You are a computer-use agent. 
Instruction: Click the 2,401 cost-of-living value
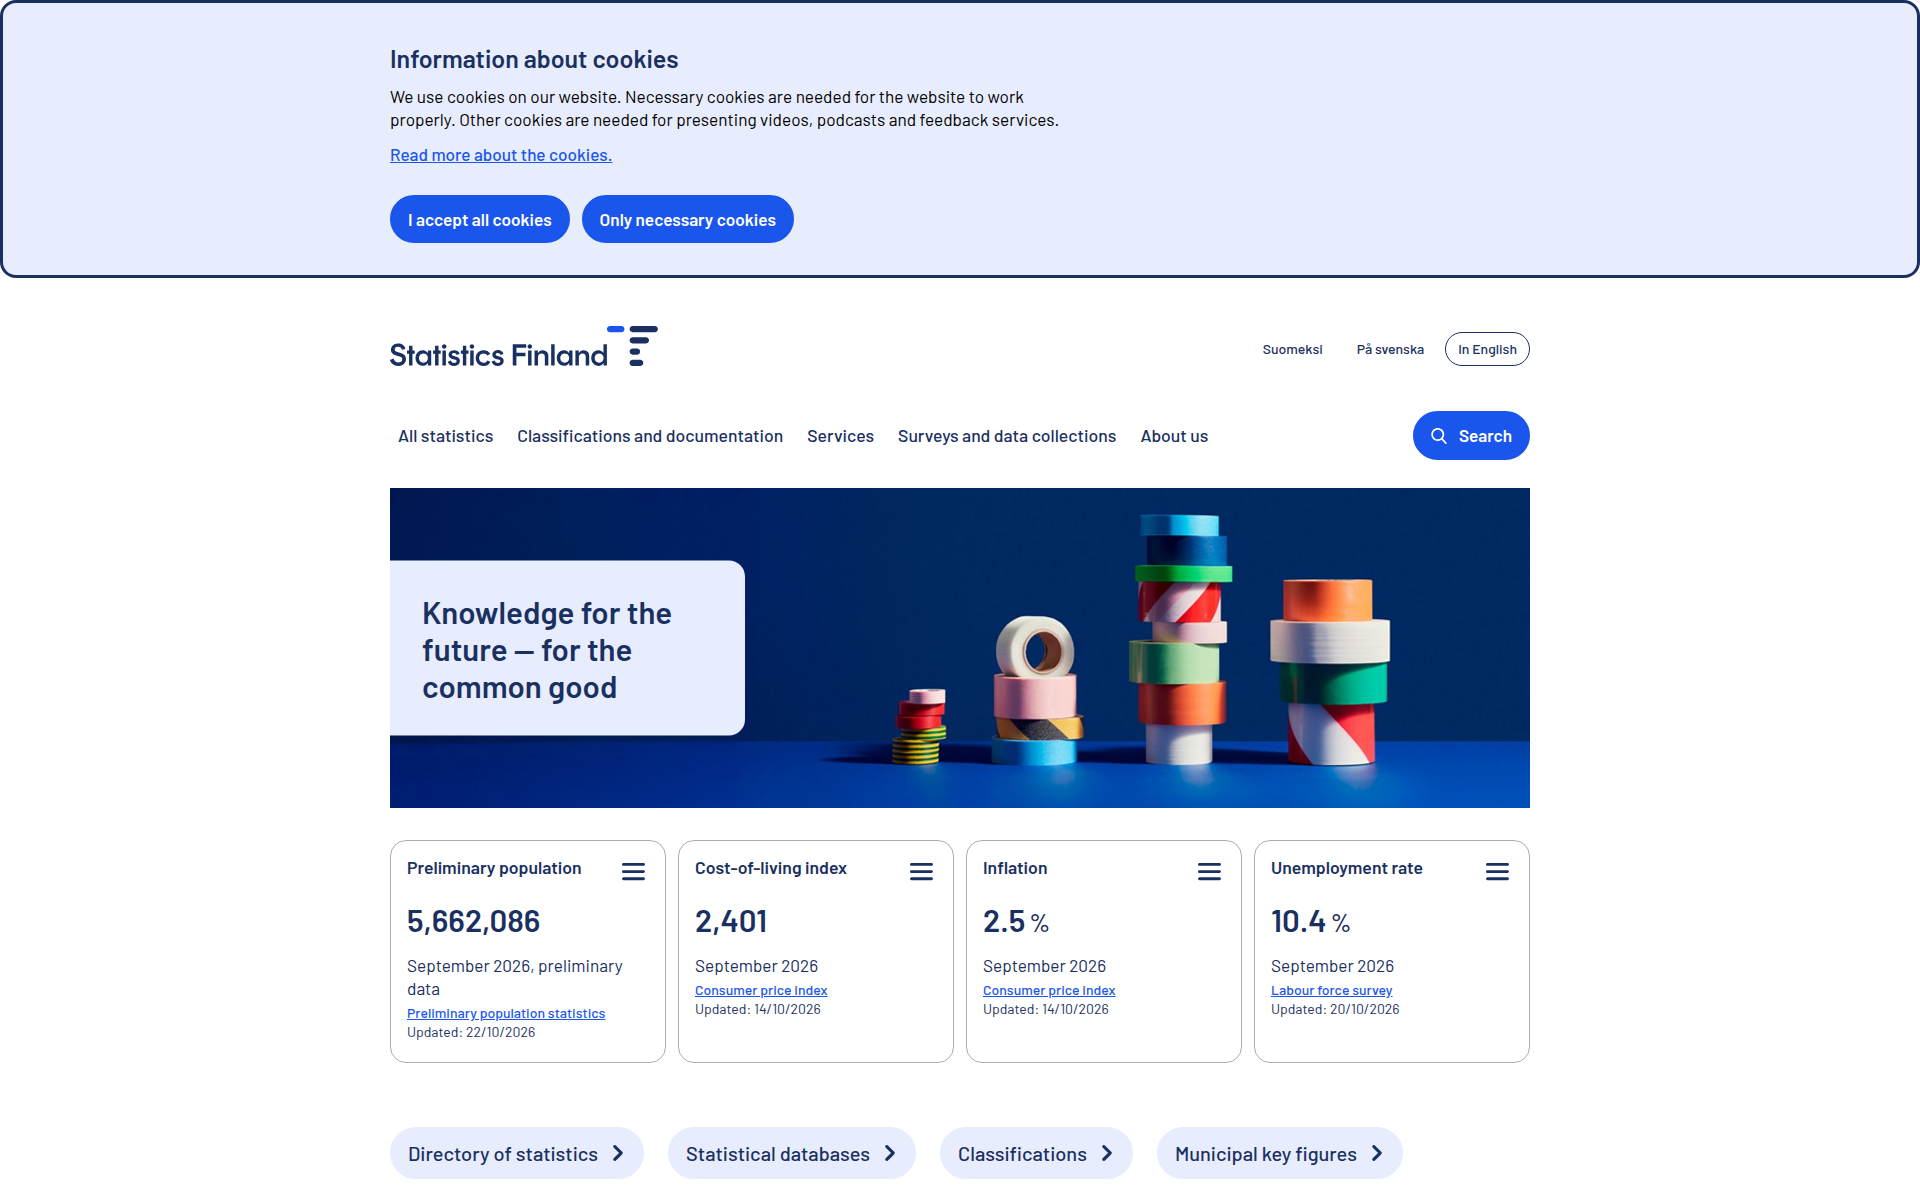pos(731,921)
